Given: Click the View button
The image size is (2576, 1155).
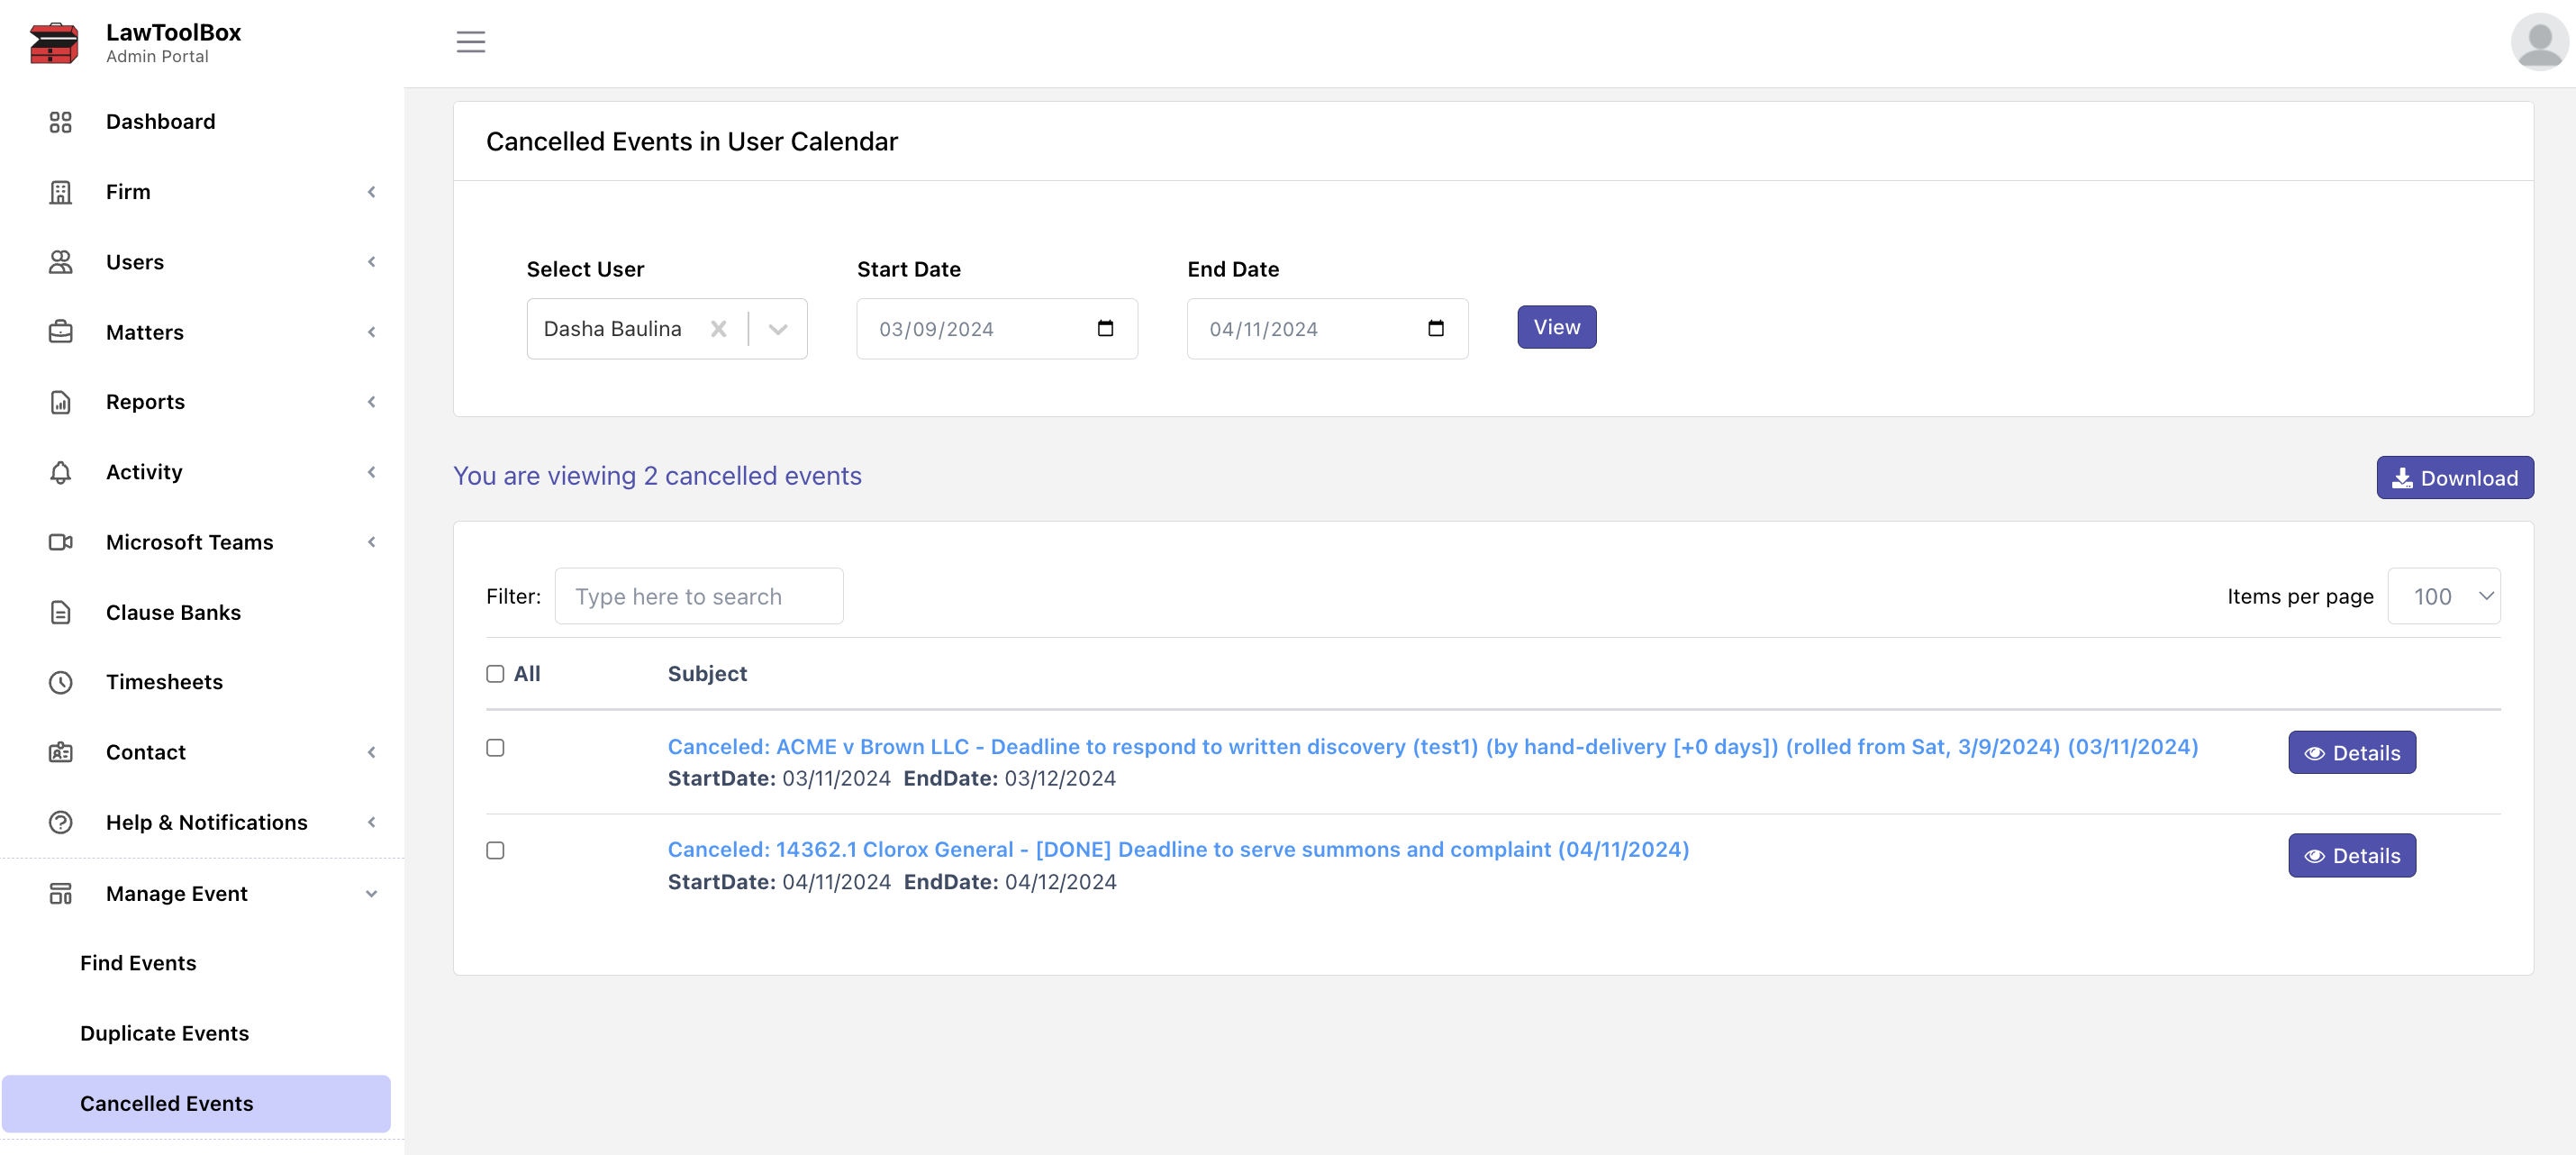Looking at the screenshot, I should coord(1556,327).
